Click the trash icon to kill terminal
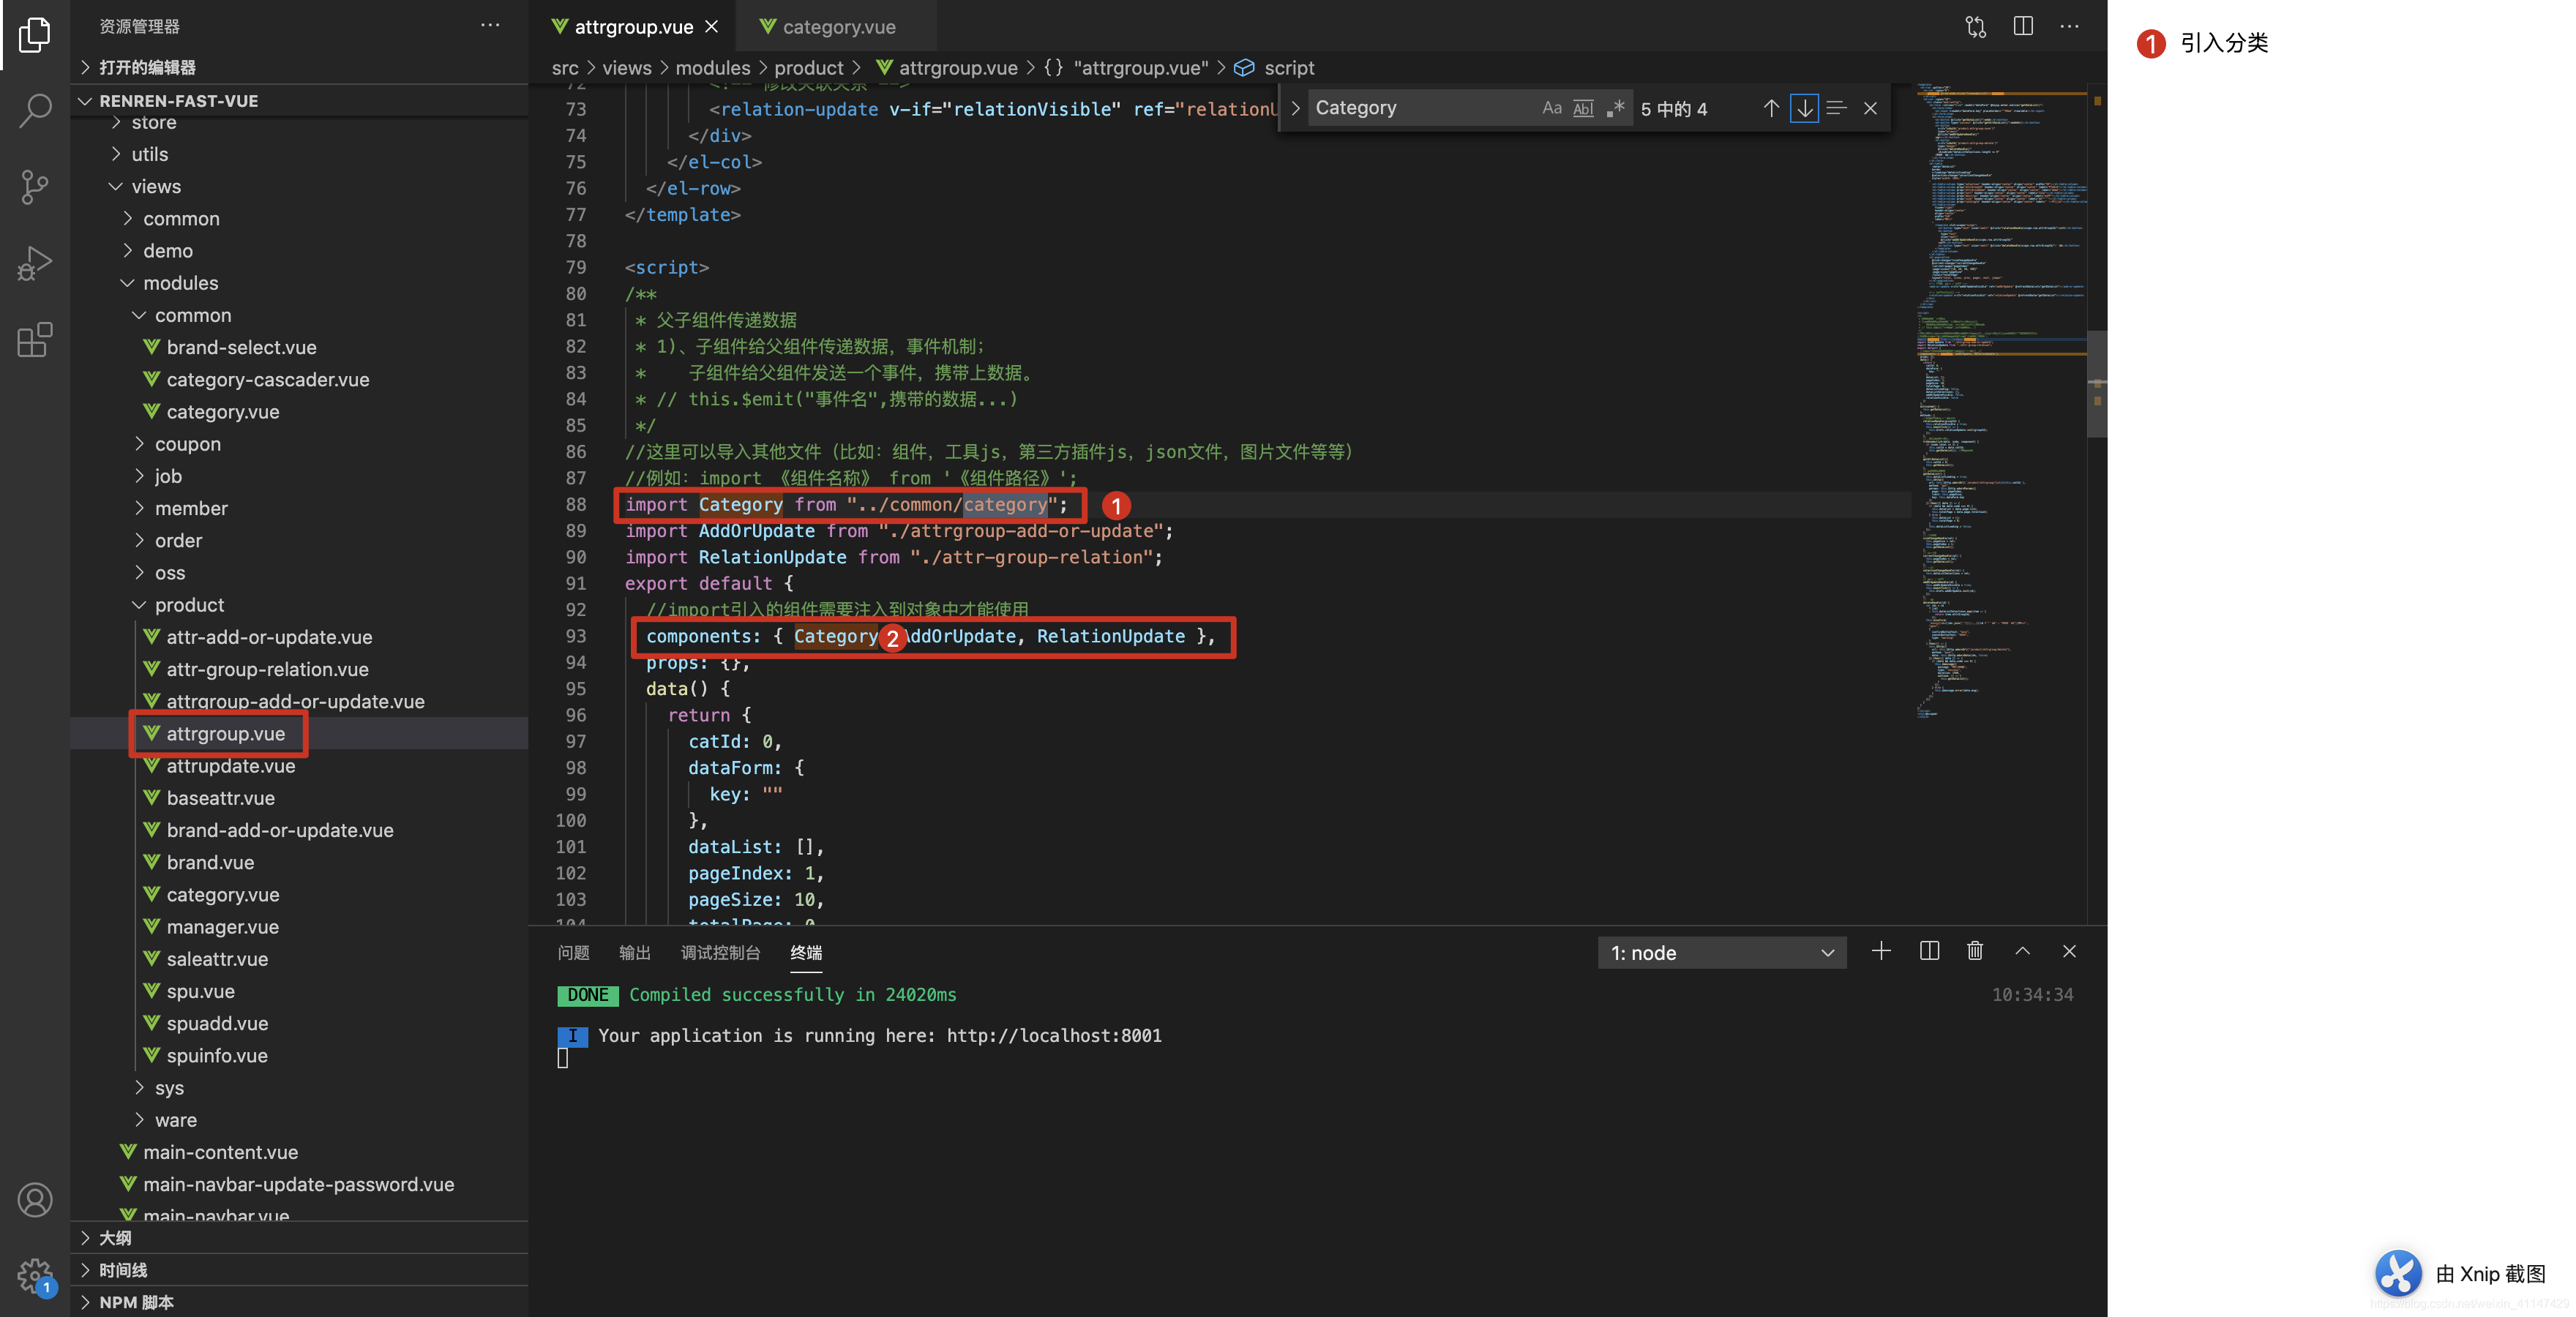The width and height of the screenshot is (2576, 1317). point(1974,951)
